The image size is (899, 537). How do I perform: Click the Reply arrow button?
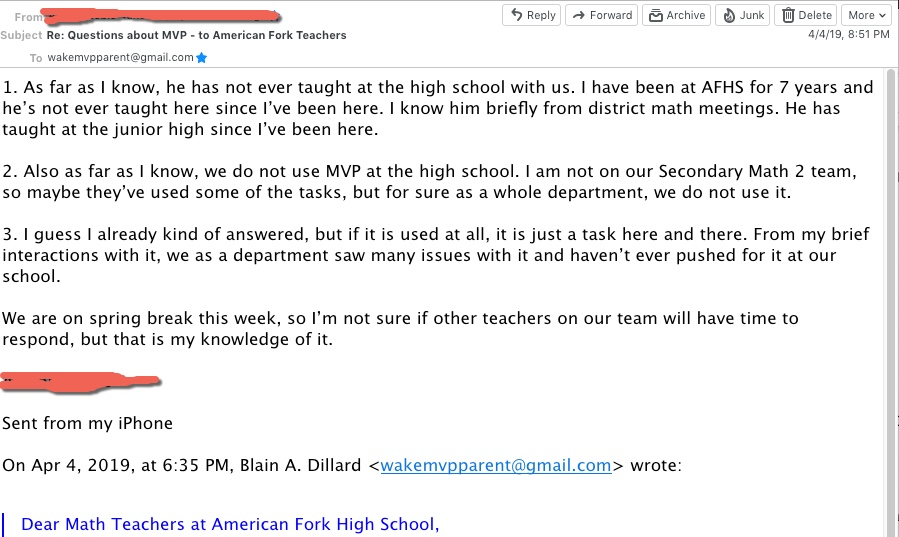point(531,15)
